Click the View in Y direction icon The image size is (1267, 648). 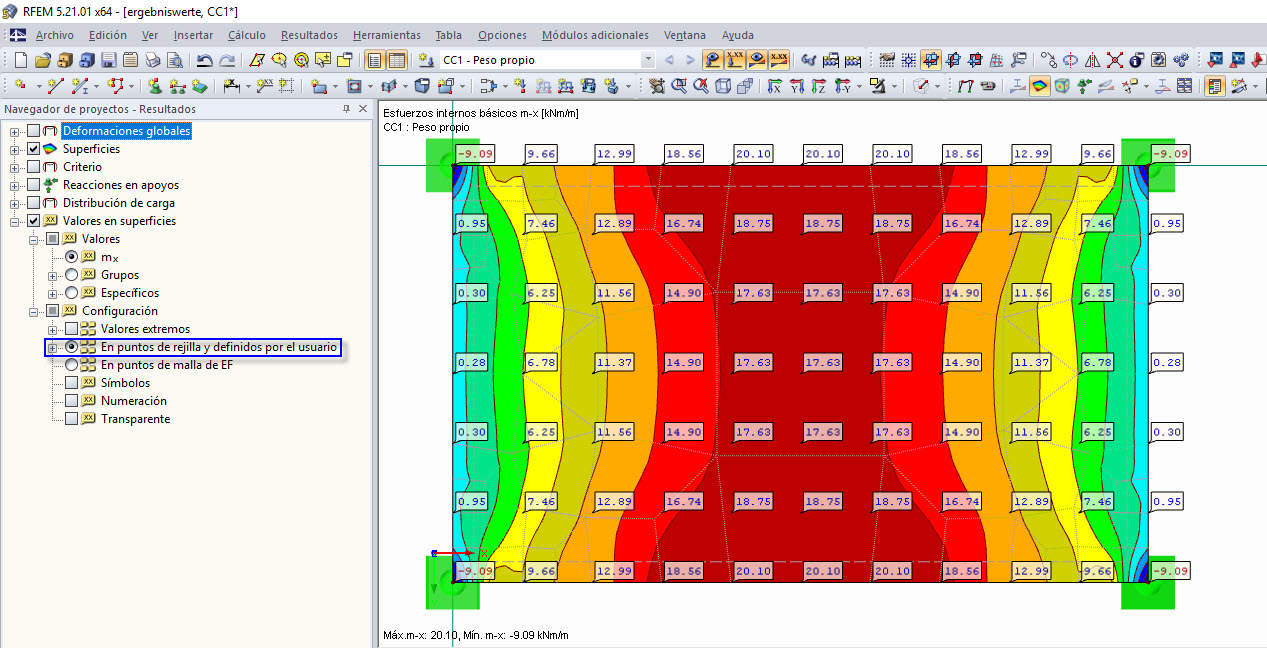(x=797, y=86)
